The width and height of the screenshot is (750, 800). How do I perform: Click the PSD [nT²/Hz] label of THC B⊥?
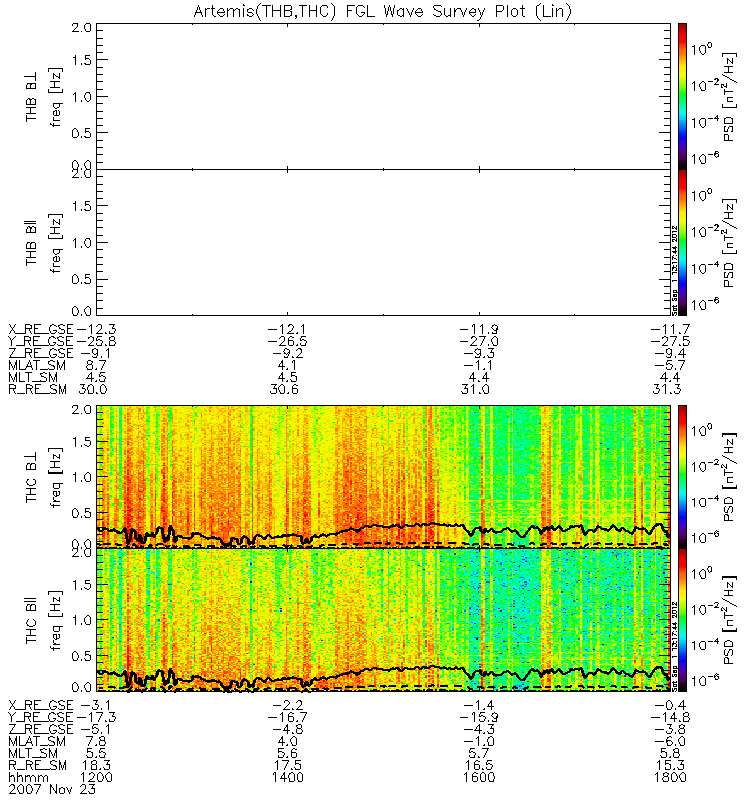coord(730,477)
